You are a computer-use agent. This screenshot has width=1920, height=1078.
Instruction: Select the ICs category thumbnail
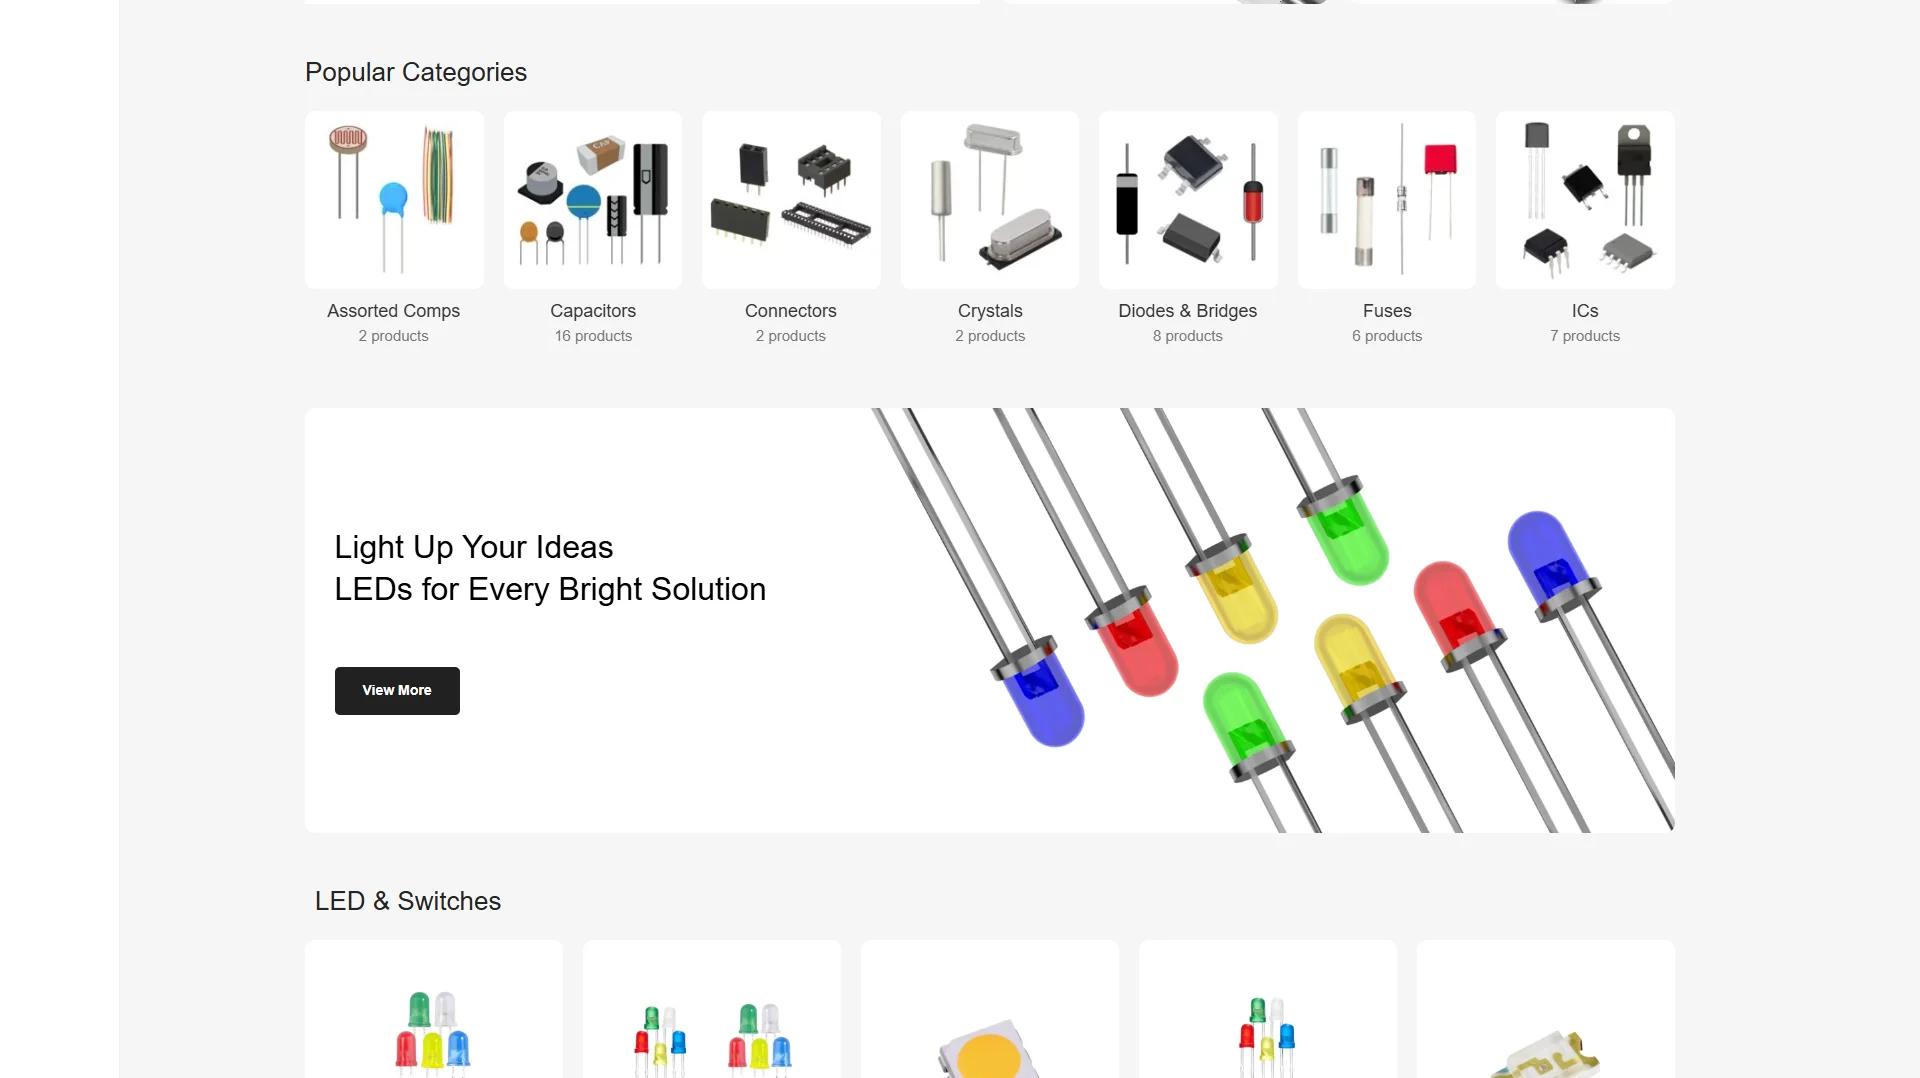click(1585, 200)
